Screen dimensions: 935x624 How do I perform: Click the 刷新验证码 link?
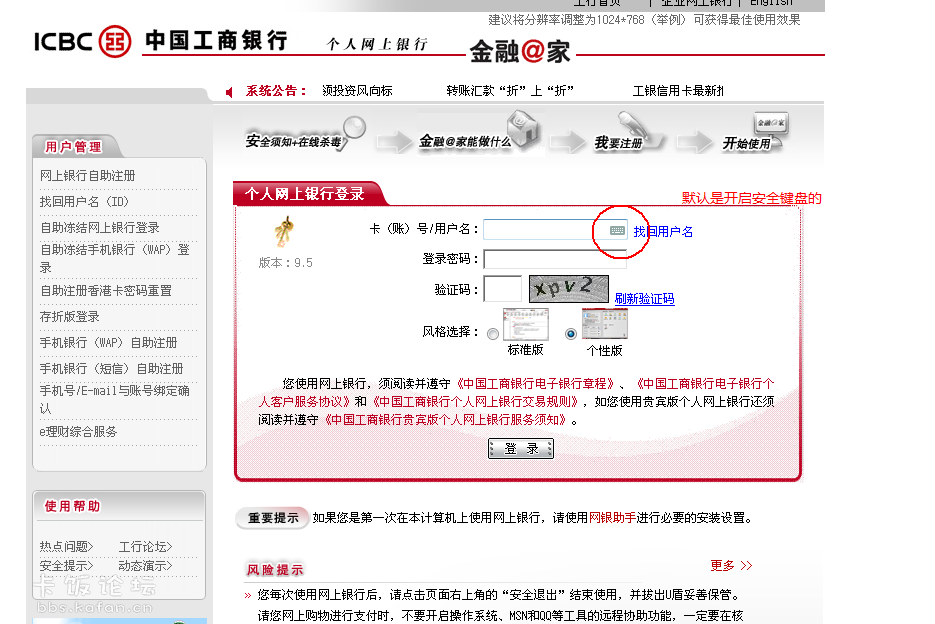(645, 298)
